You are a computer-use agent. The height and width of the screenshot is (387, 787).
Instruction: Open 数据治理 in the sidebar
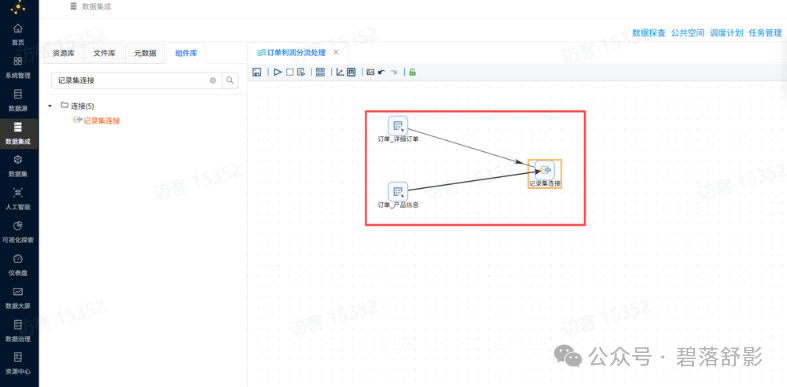coord(18,331)
